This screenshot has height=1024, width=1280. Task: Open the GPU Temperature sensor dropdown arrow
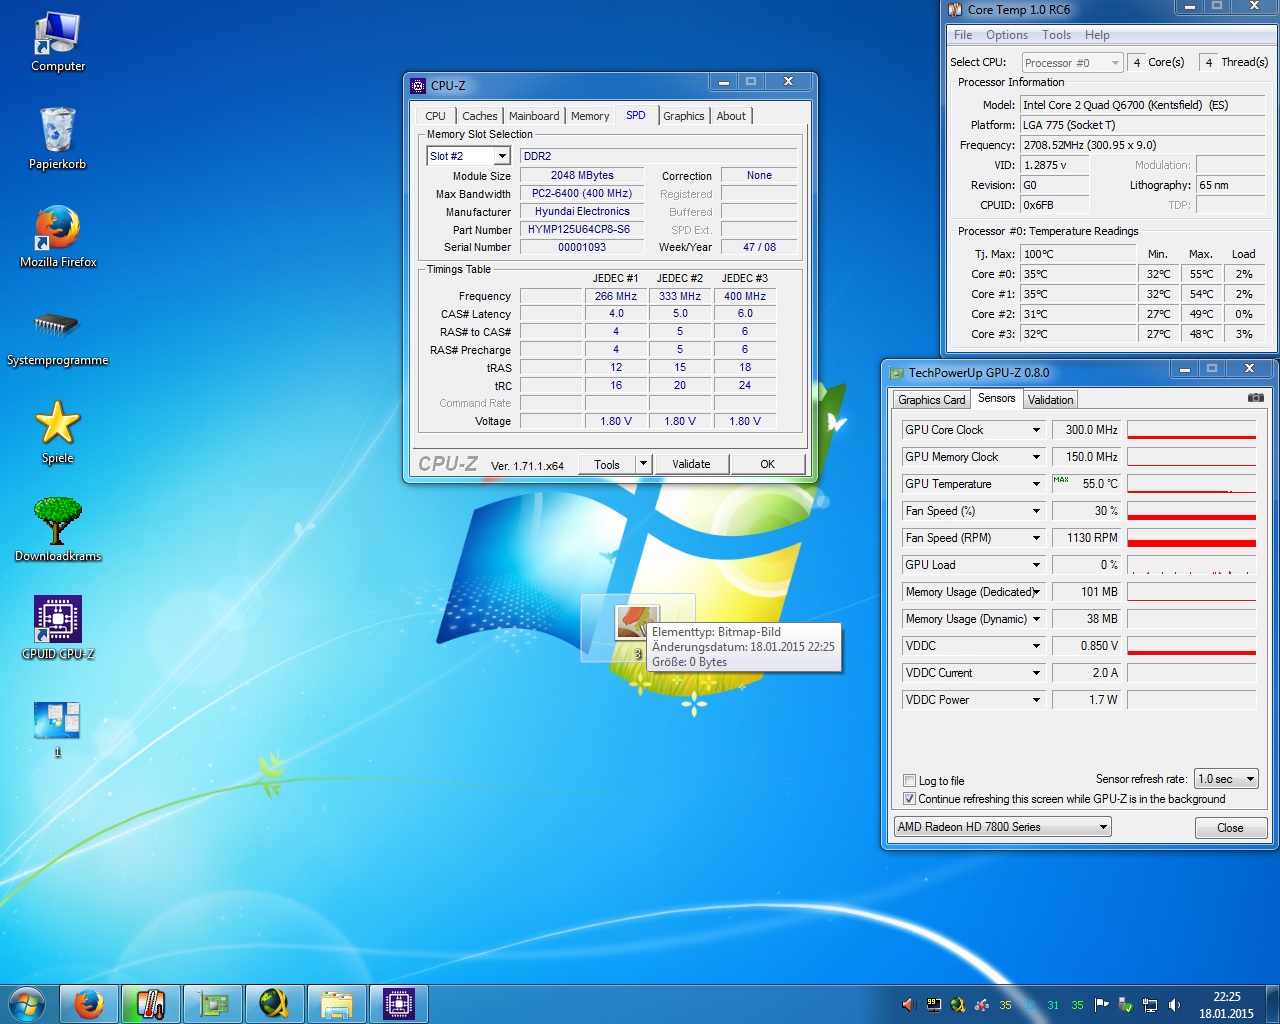pyautogui.click(x=1036, y=484)
